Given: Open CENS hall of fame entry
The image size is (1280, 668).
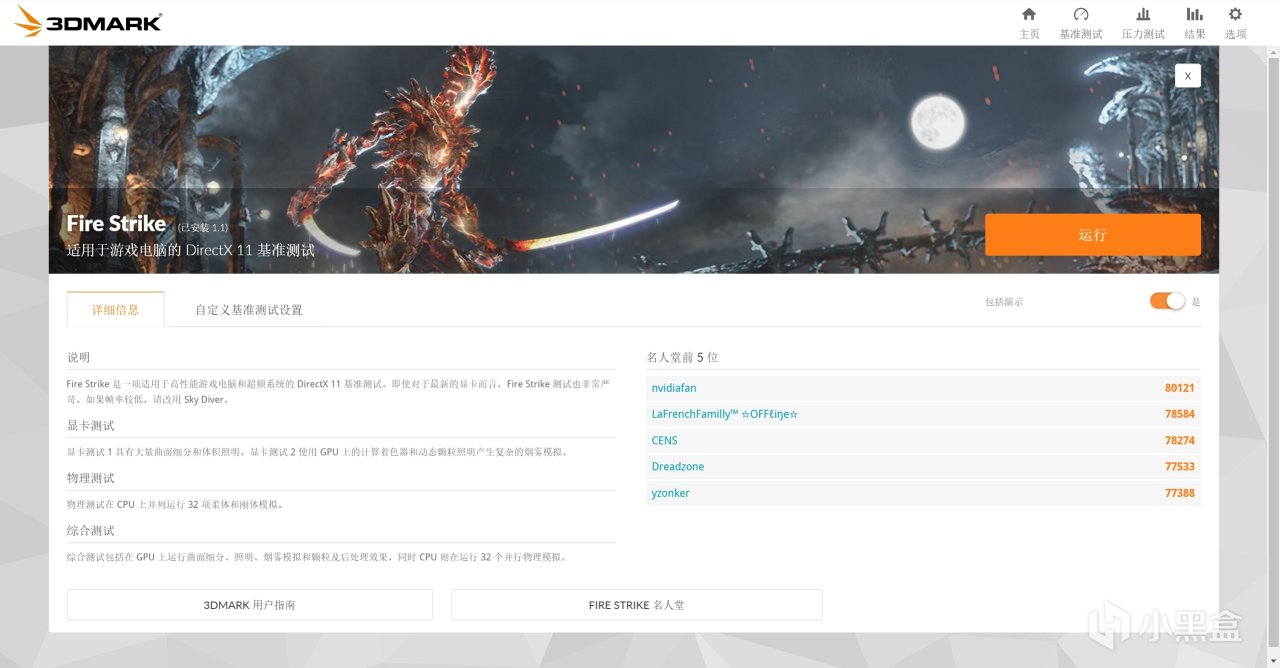Looking at the screenshot, I should coord(665,440).
